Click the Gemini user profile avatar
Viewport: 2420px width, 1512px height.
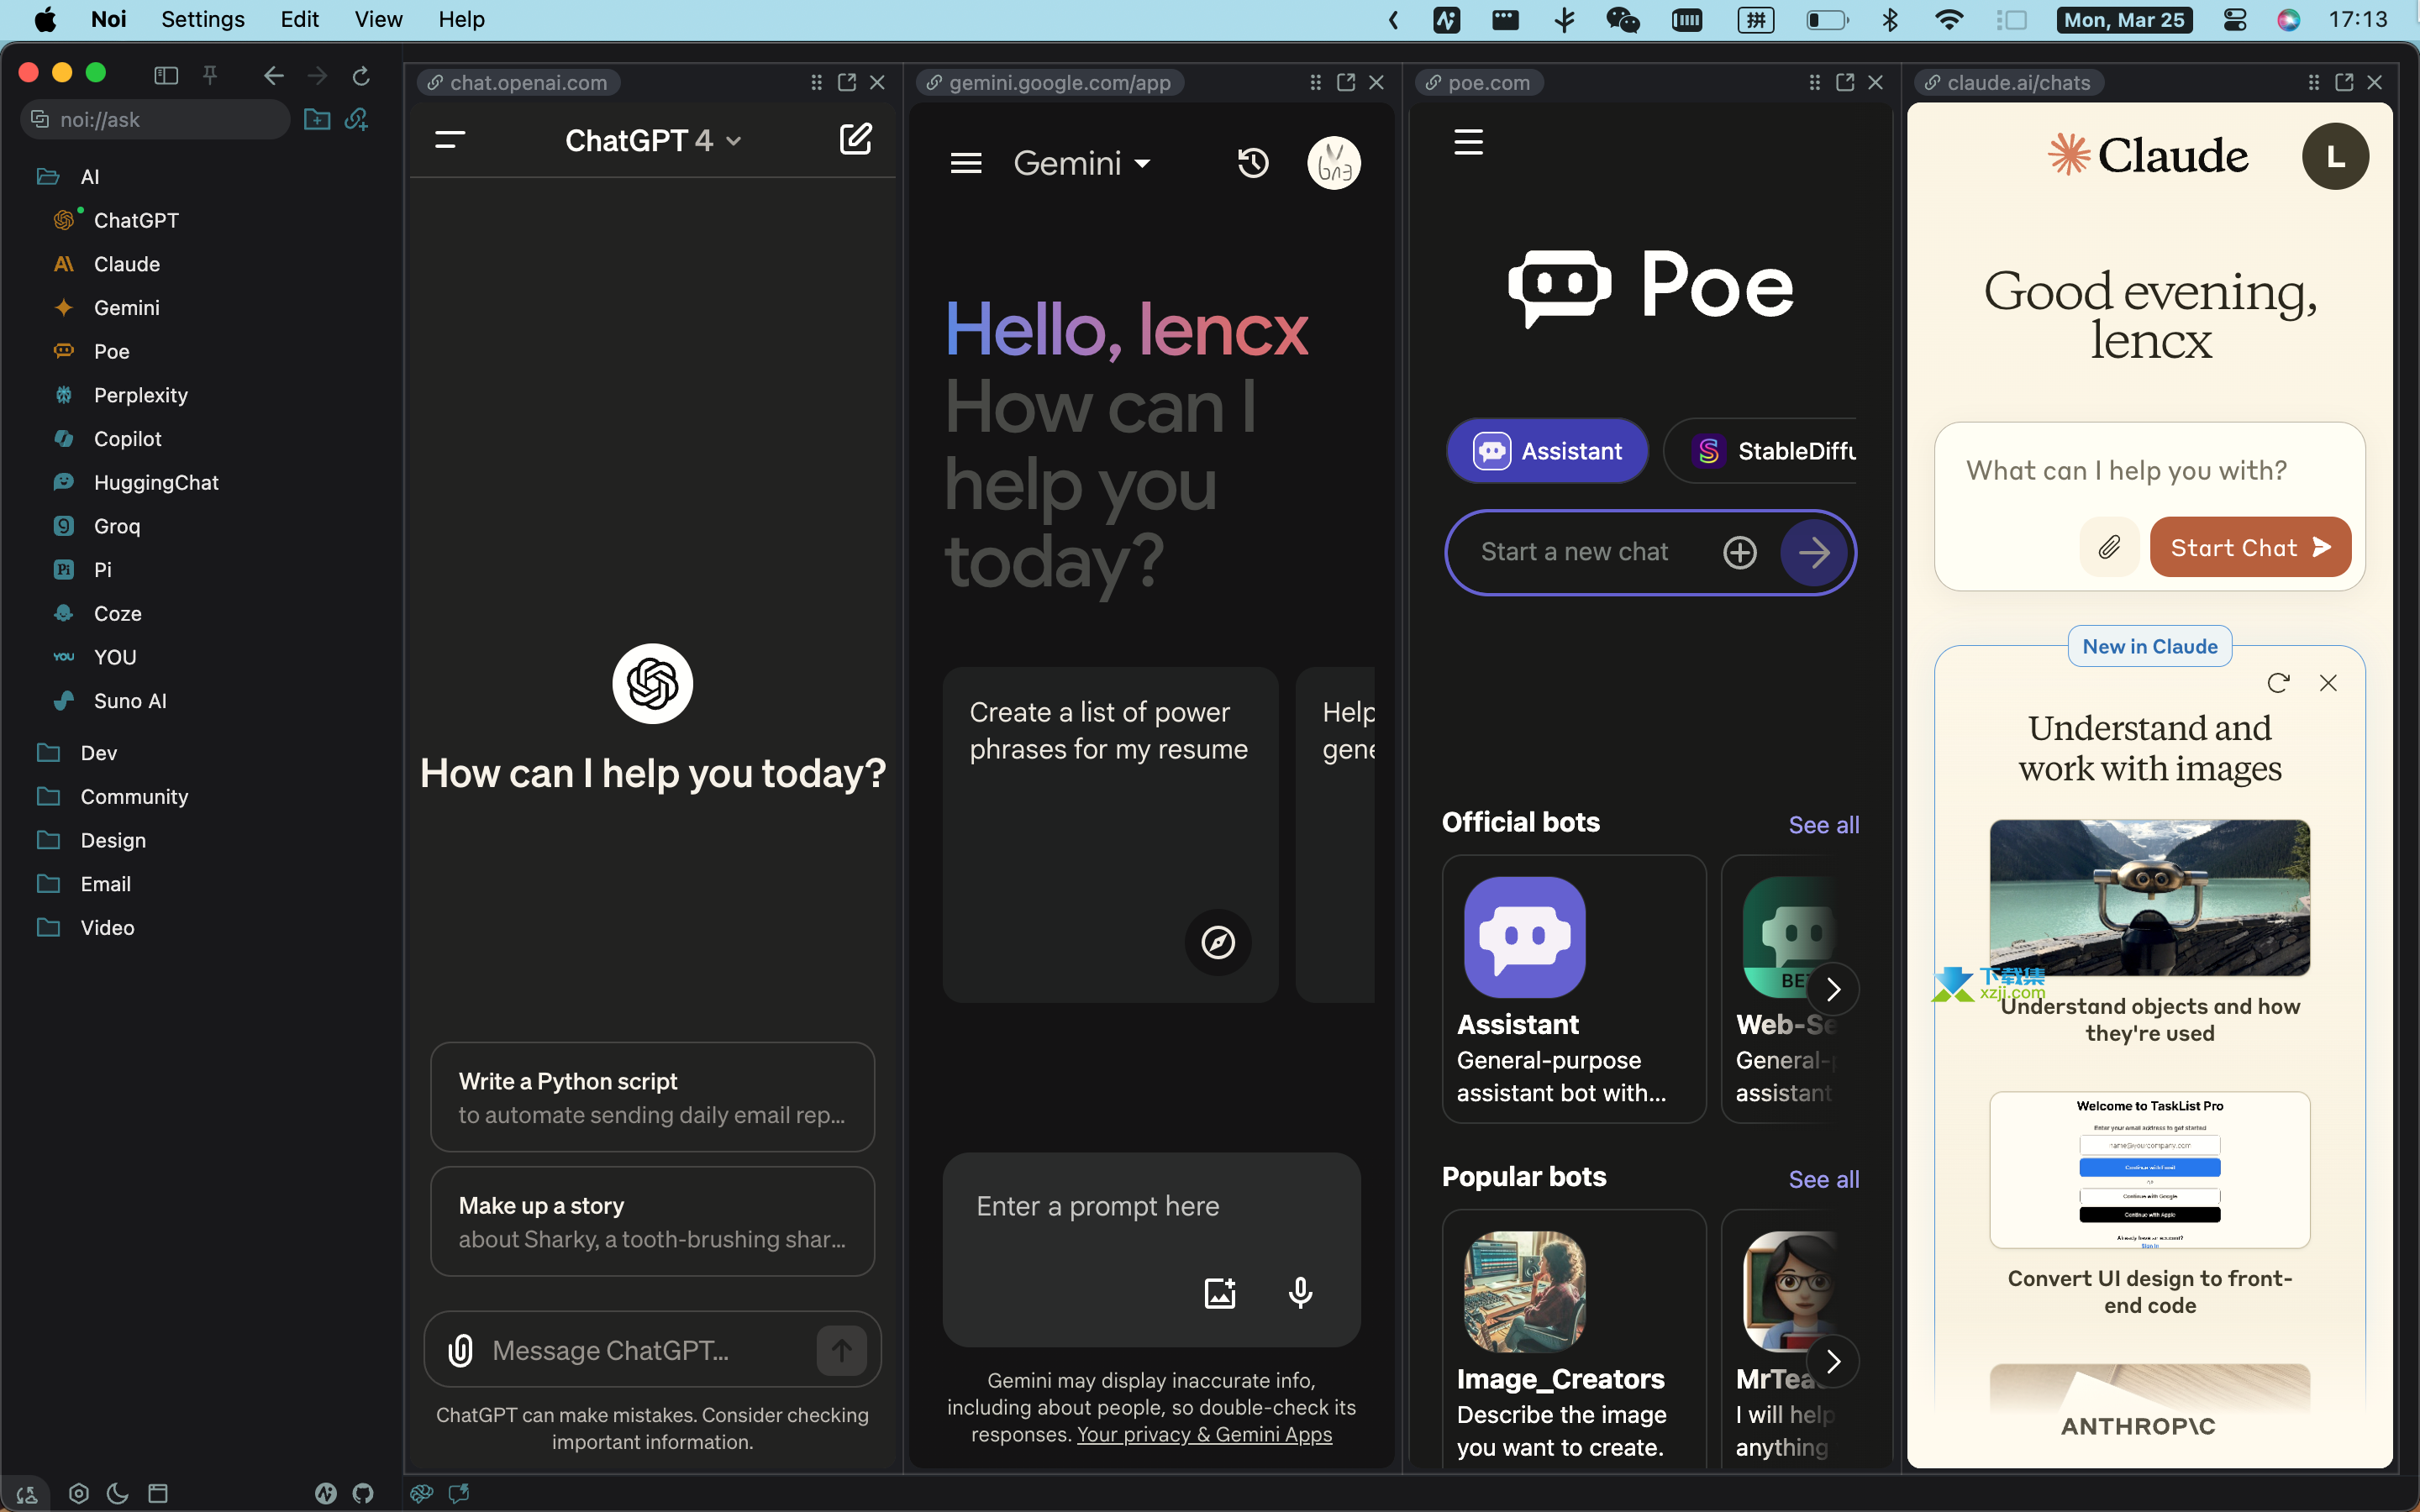pos(1336,162)
